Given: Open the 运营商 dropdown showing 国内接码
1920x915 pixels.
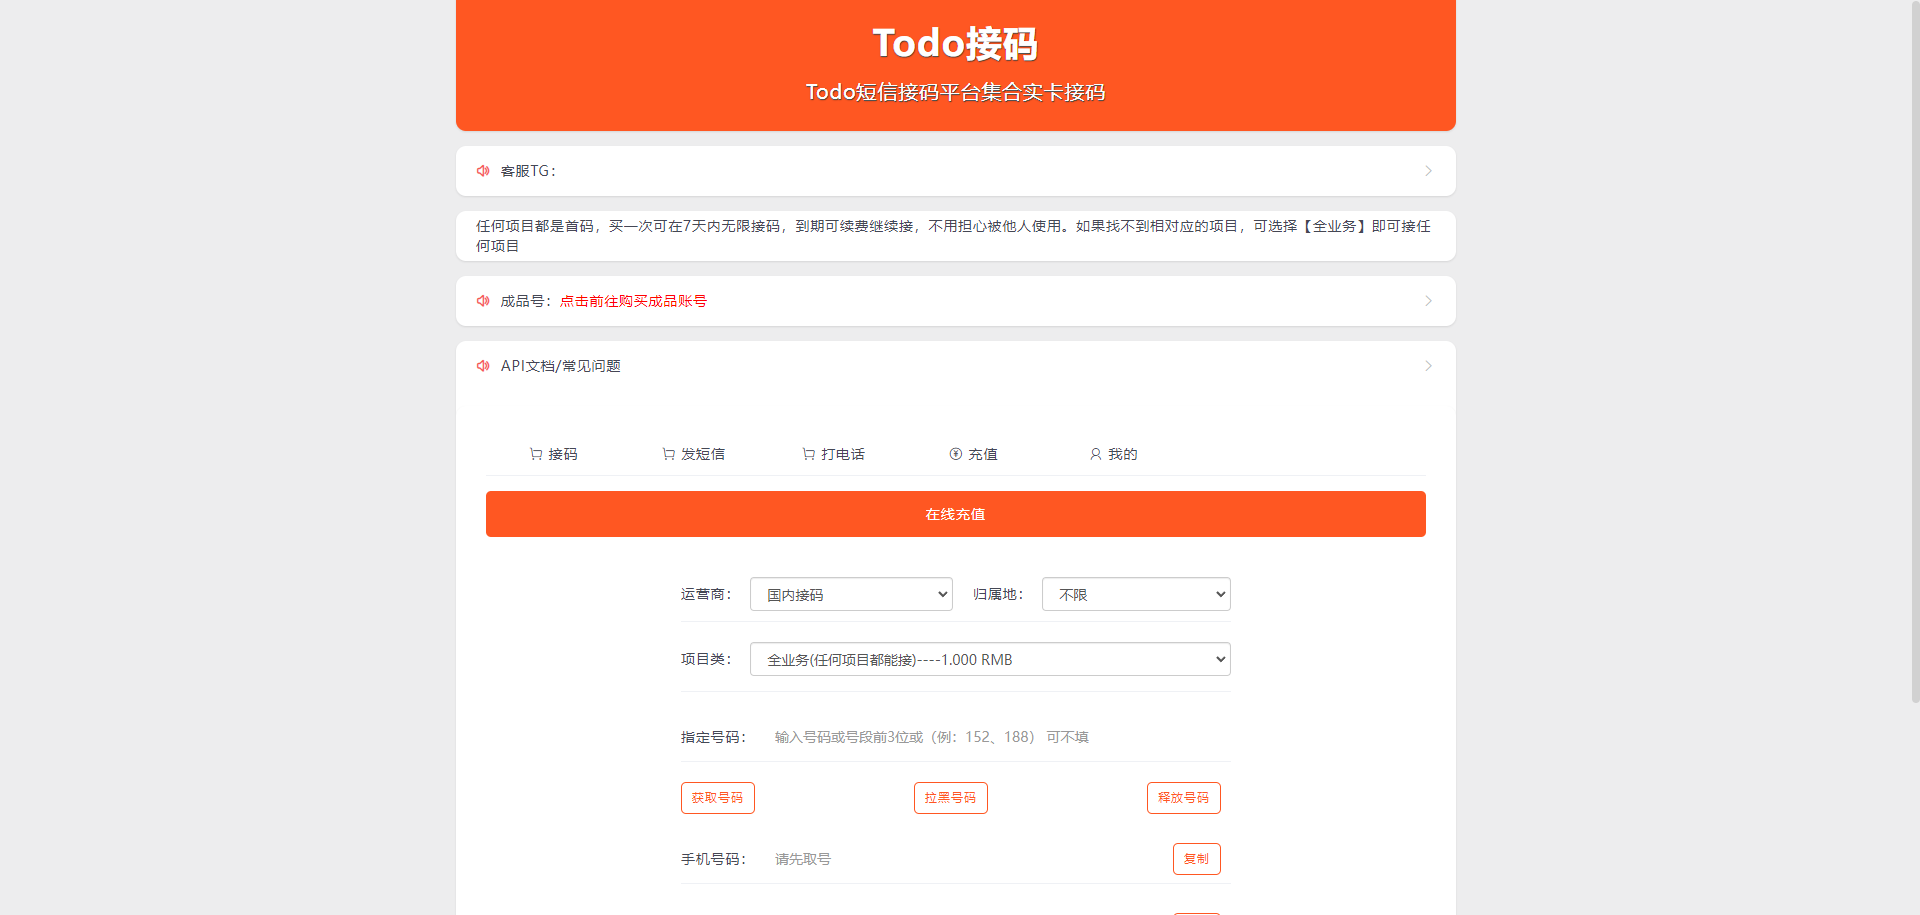Looking at the screenshot, I should [x=851, y=594].
